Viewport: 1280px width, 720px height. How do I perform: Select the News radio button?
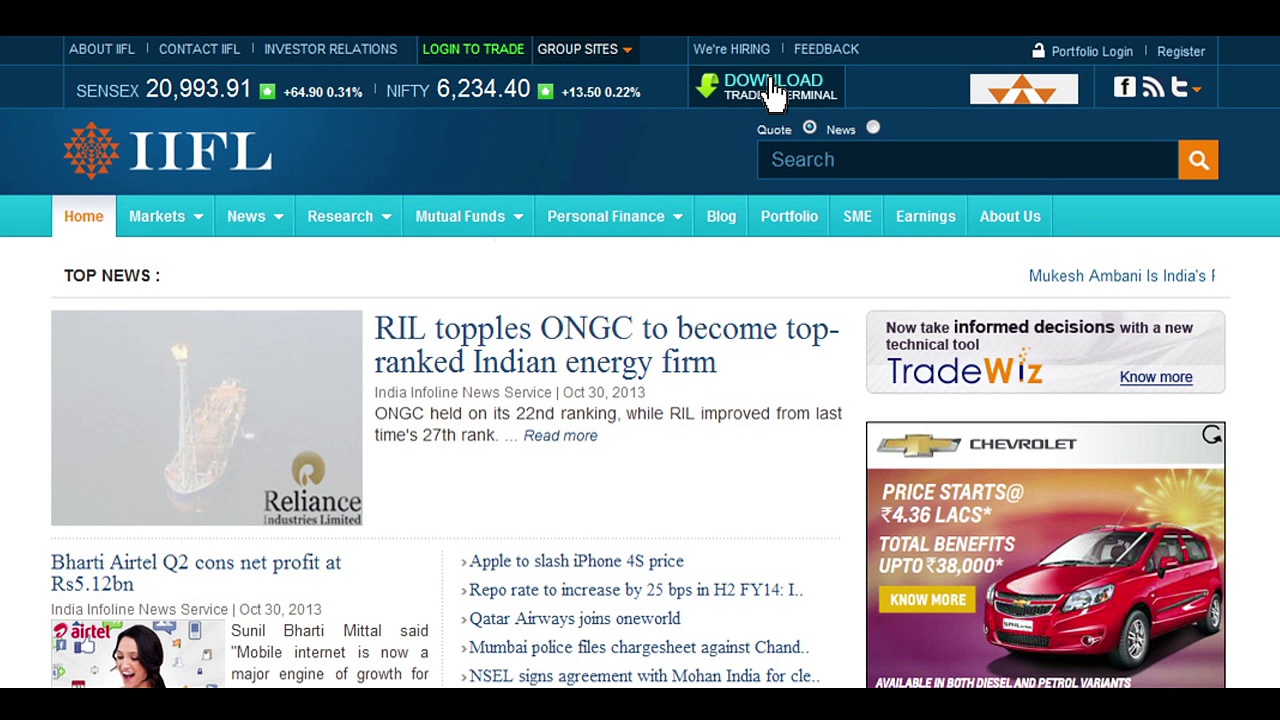coord(873,128)
